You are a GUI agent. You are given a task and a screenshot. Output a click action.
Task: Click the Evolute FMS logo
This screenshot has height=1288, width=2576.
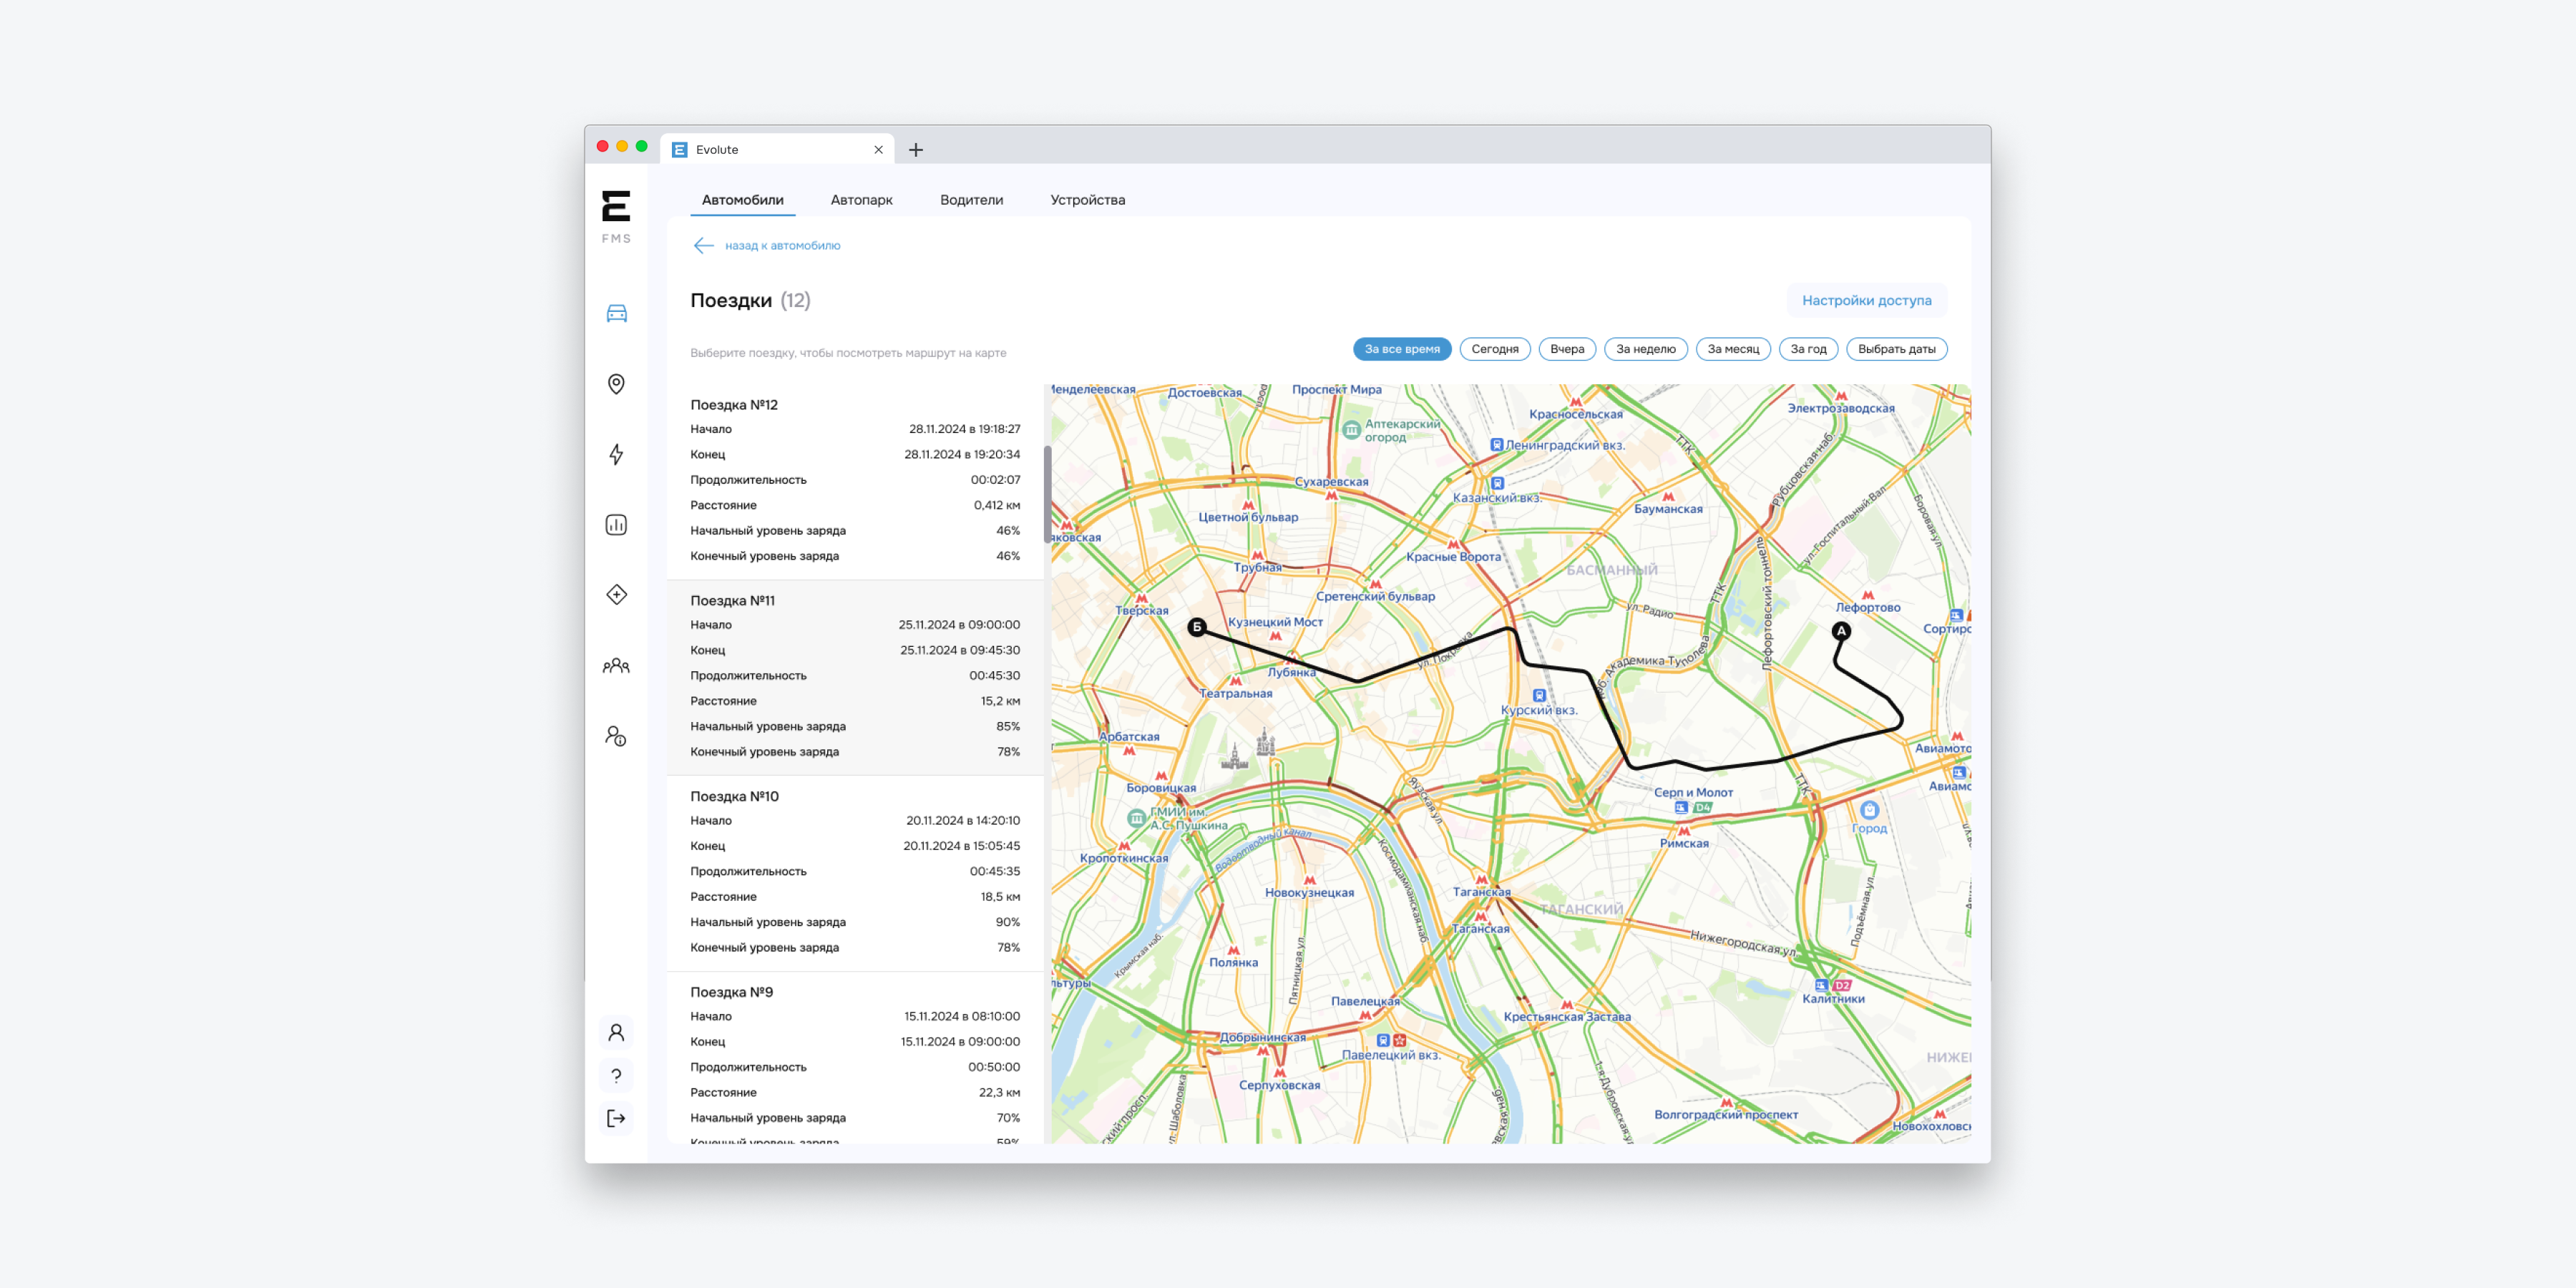[x=616, y=216]
